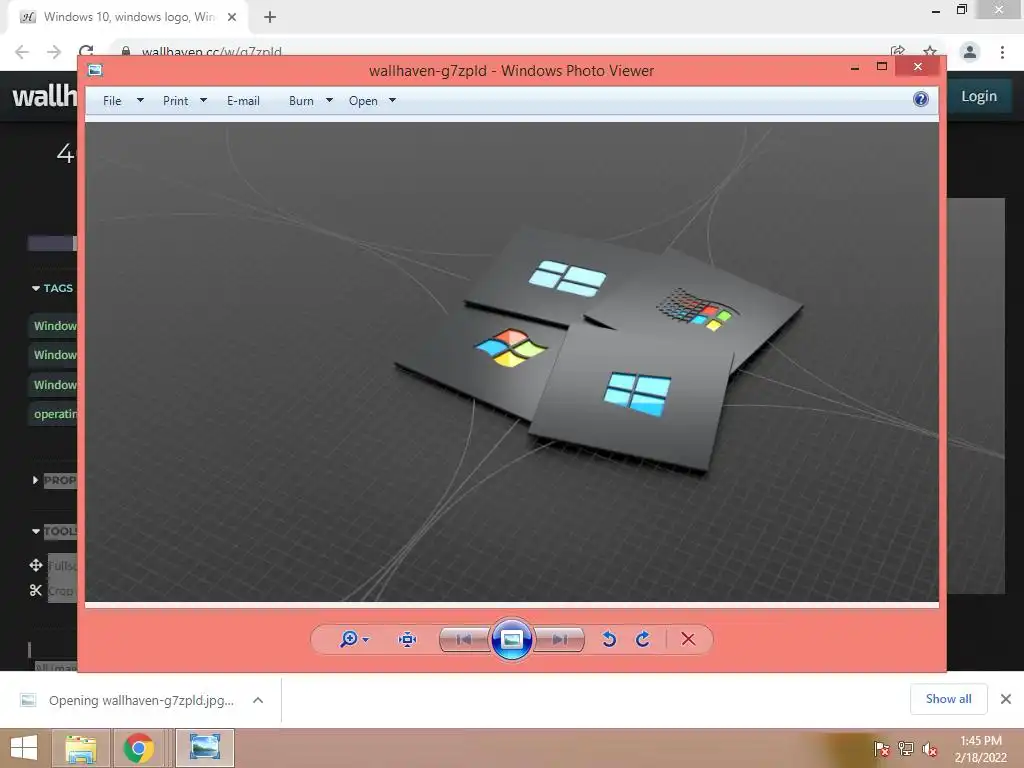The width and height of the screenshot is (1024, 768).
Task: Select Photo Viewer taskbar button
Action: coord(204,748)
